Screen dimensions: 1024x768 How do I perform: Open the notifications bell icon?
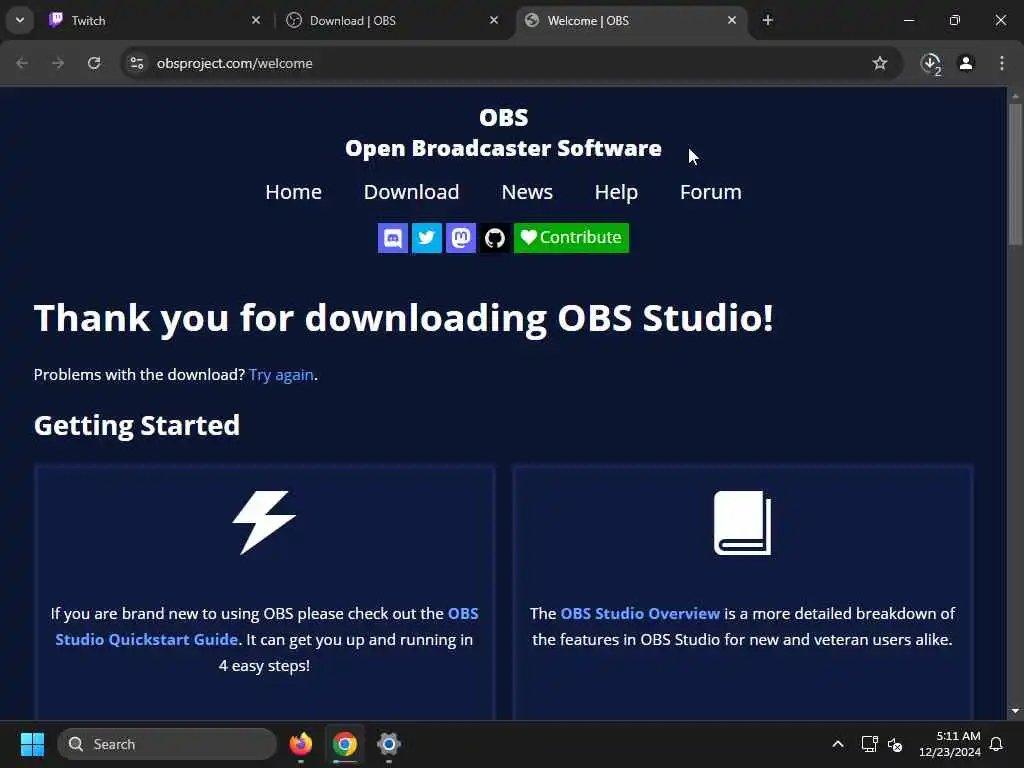pos(997,744)
